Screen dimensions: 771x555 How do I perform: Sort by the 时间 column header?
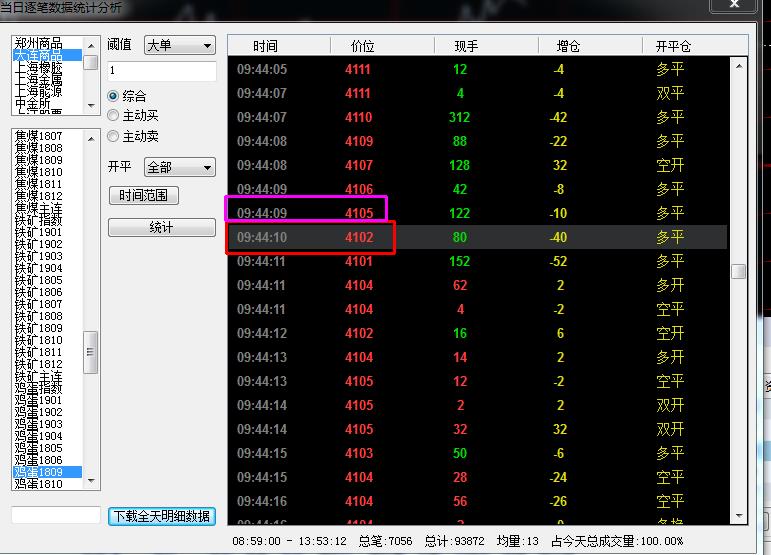pos(265,46)
